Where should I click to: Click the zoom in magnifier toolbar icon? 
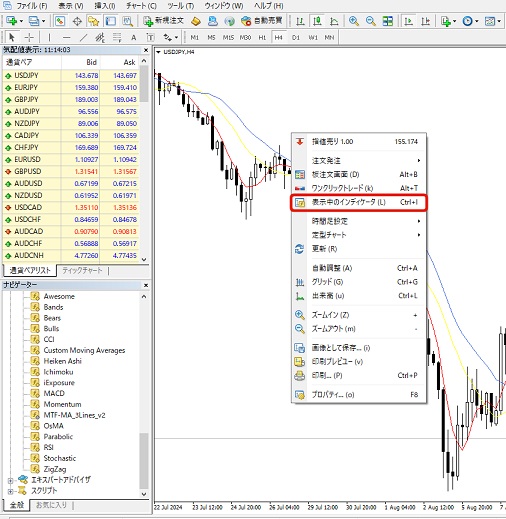(x=354, y=21)
